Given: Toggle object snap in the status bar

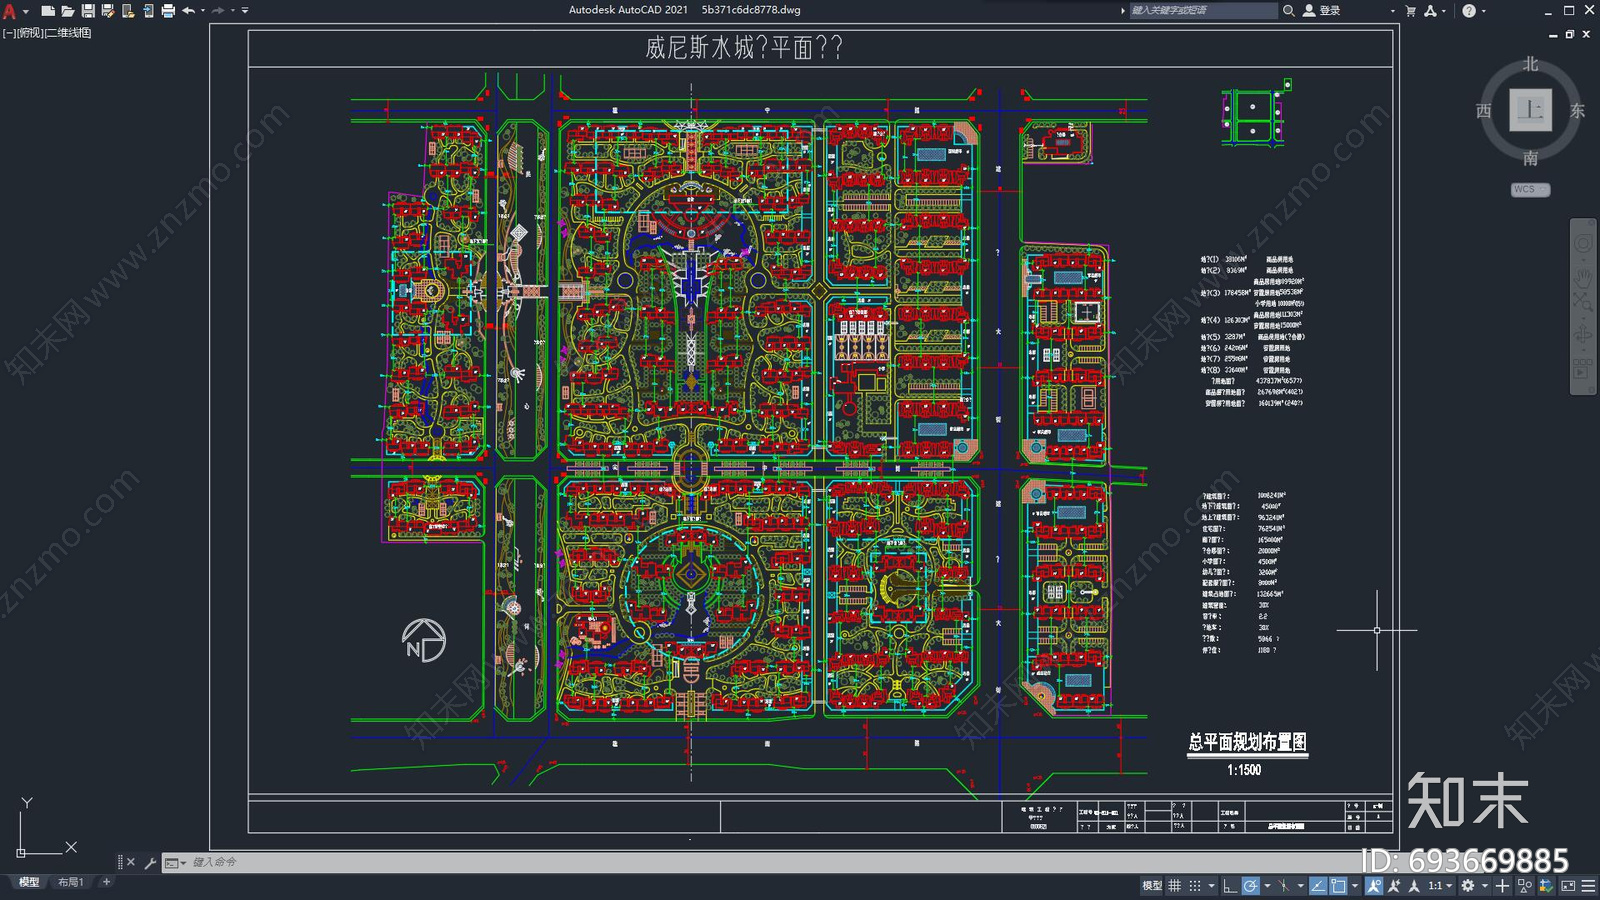Looking at the screenshot, I should [1338, 886].
